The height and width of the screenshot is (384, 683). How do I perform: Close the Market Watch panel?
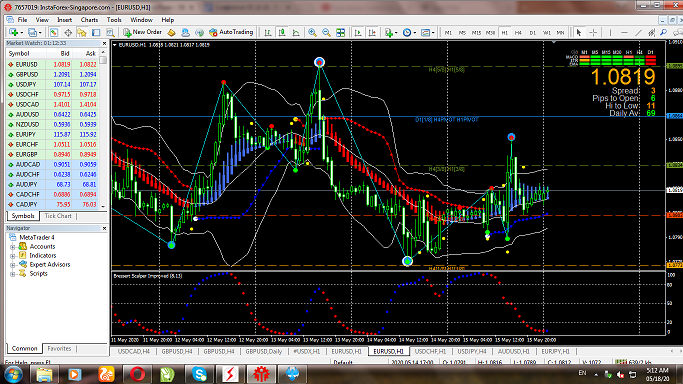pyautogui.click(x=104, y=44)
